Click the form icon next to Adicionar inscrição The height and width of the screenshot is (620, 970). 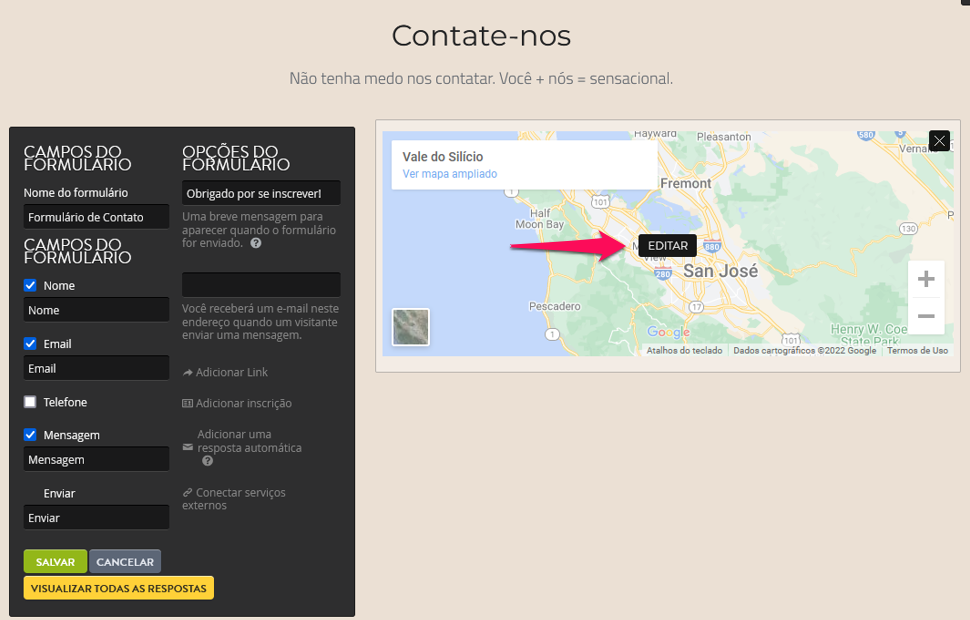pyautogui.click(x=187, y=403)
